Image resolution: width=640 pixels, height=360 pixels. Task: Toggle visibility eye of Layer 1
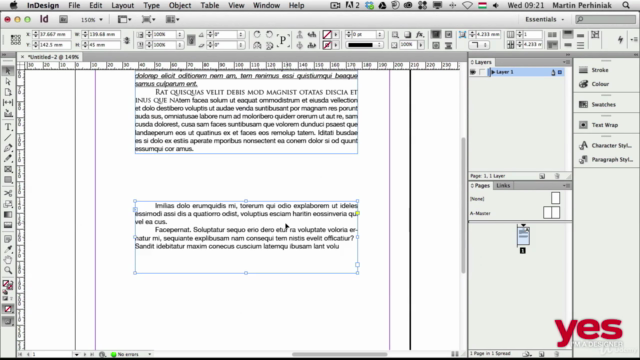coord(473,72)
